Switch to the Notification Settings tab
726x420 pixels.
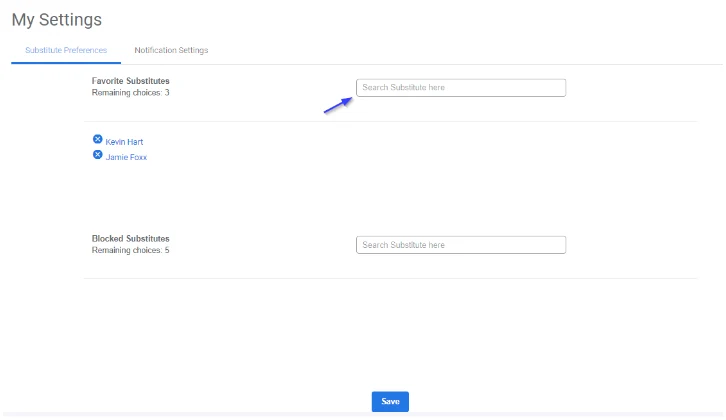click(x=171, y=50)
